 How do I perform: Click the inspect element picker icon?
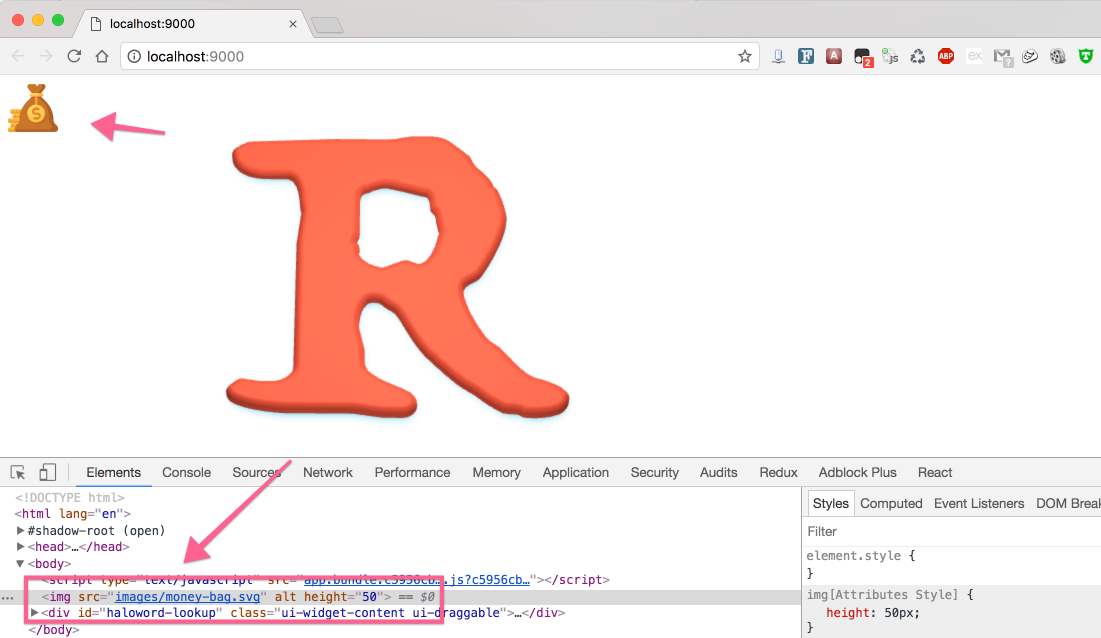click(18, 473)
